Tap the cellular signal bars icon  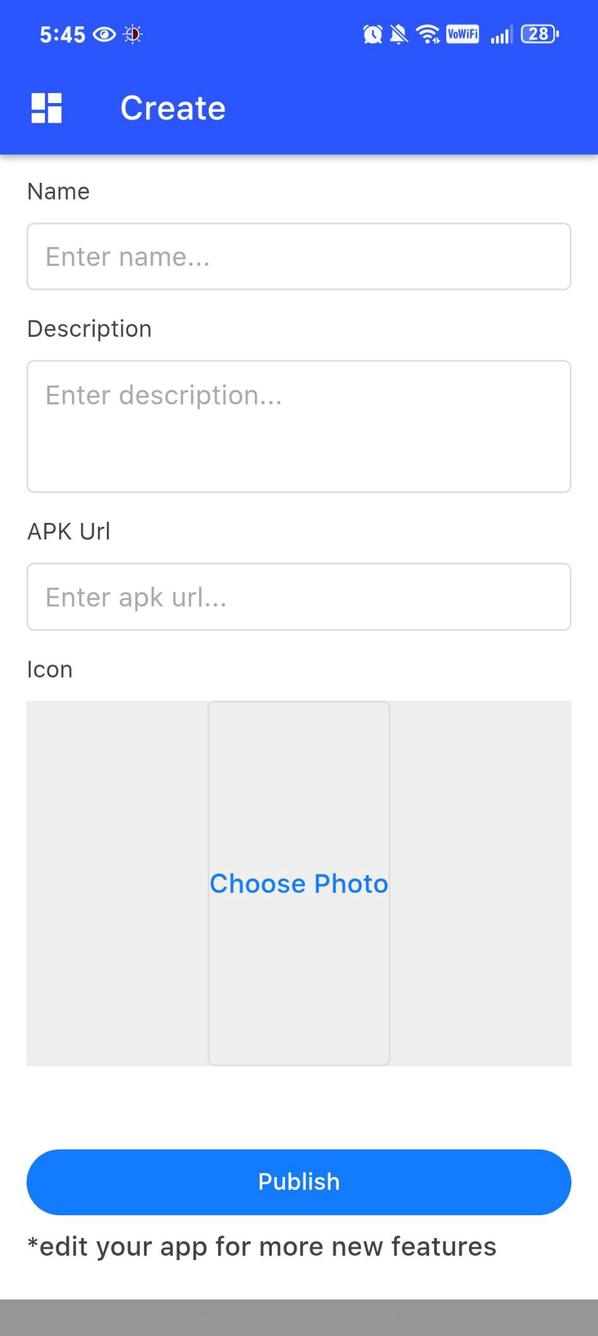(x=501, y=35)
